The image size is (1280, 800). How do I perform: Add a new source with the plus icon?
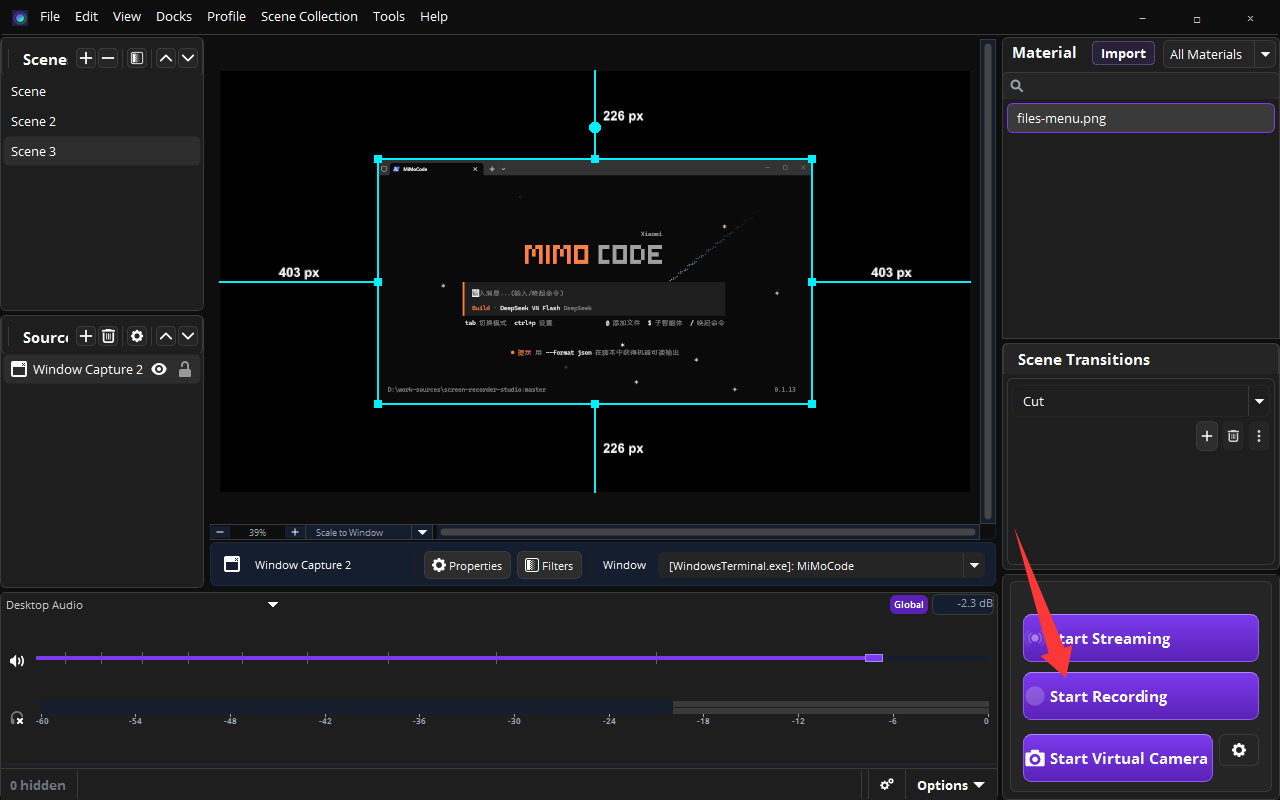(86, 336)
